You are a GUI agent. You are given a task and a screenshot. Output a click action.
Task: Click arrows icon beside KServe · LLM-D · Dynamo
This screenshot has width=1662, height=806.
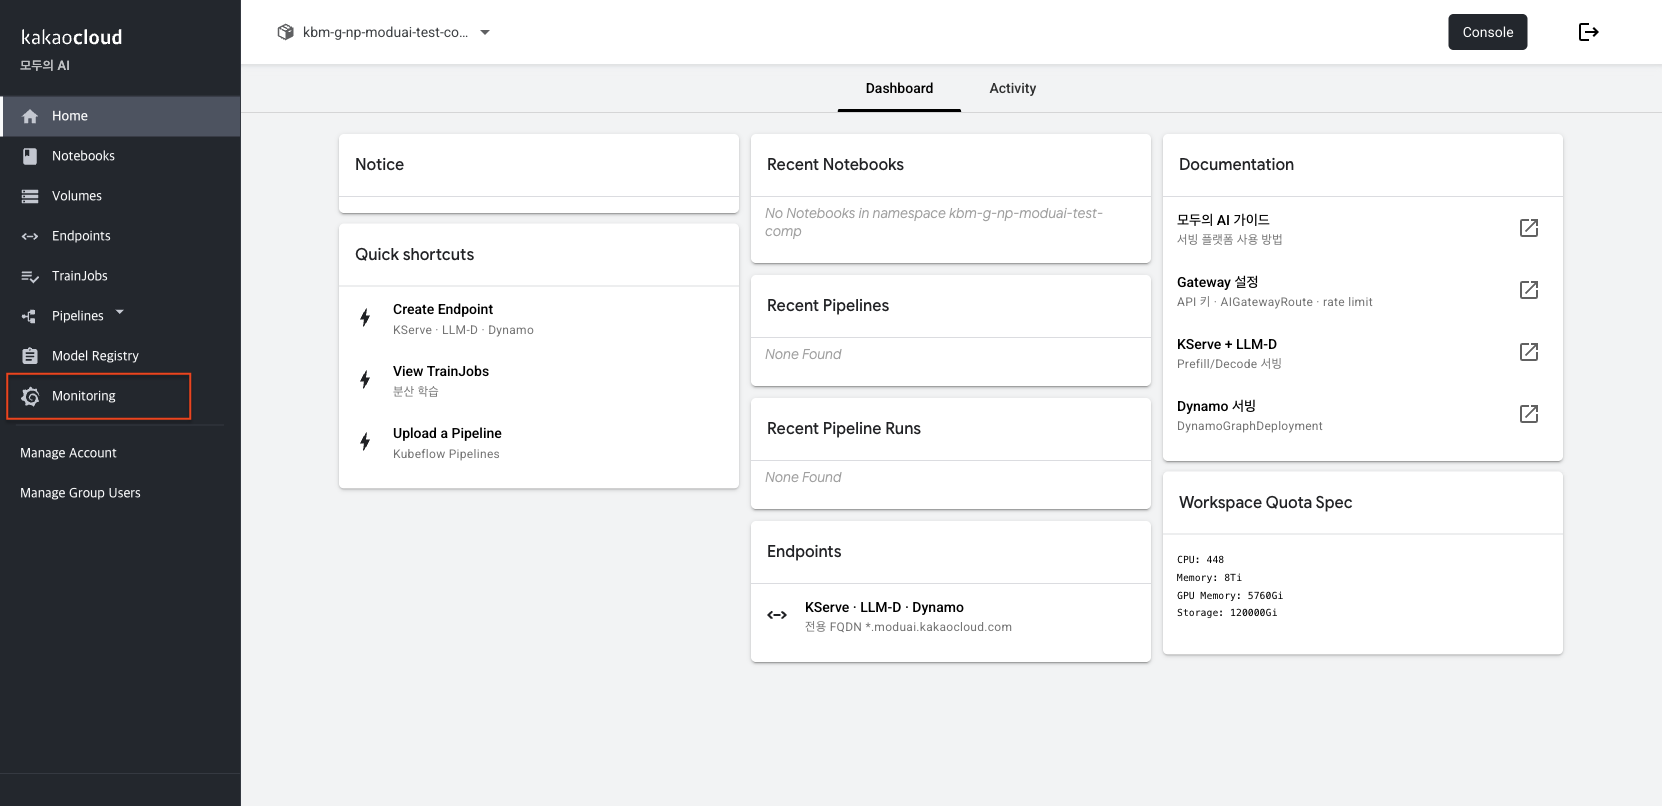pos(777,615)
